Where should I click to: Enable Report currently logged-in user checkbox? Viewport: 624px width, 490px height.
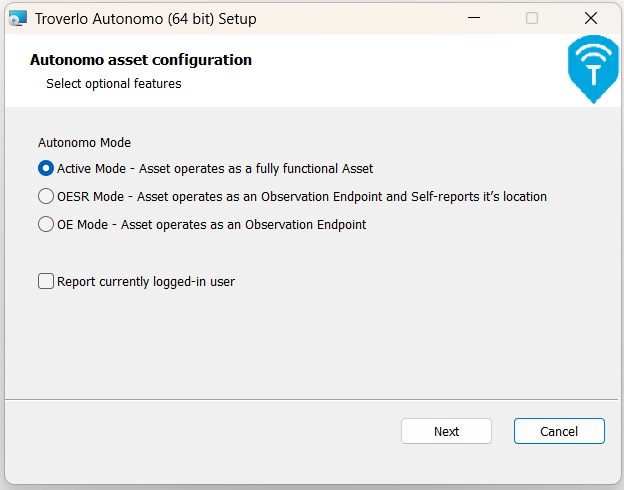click(46, 281)
